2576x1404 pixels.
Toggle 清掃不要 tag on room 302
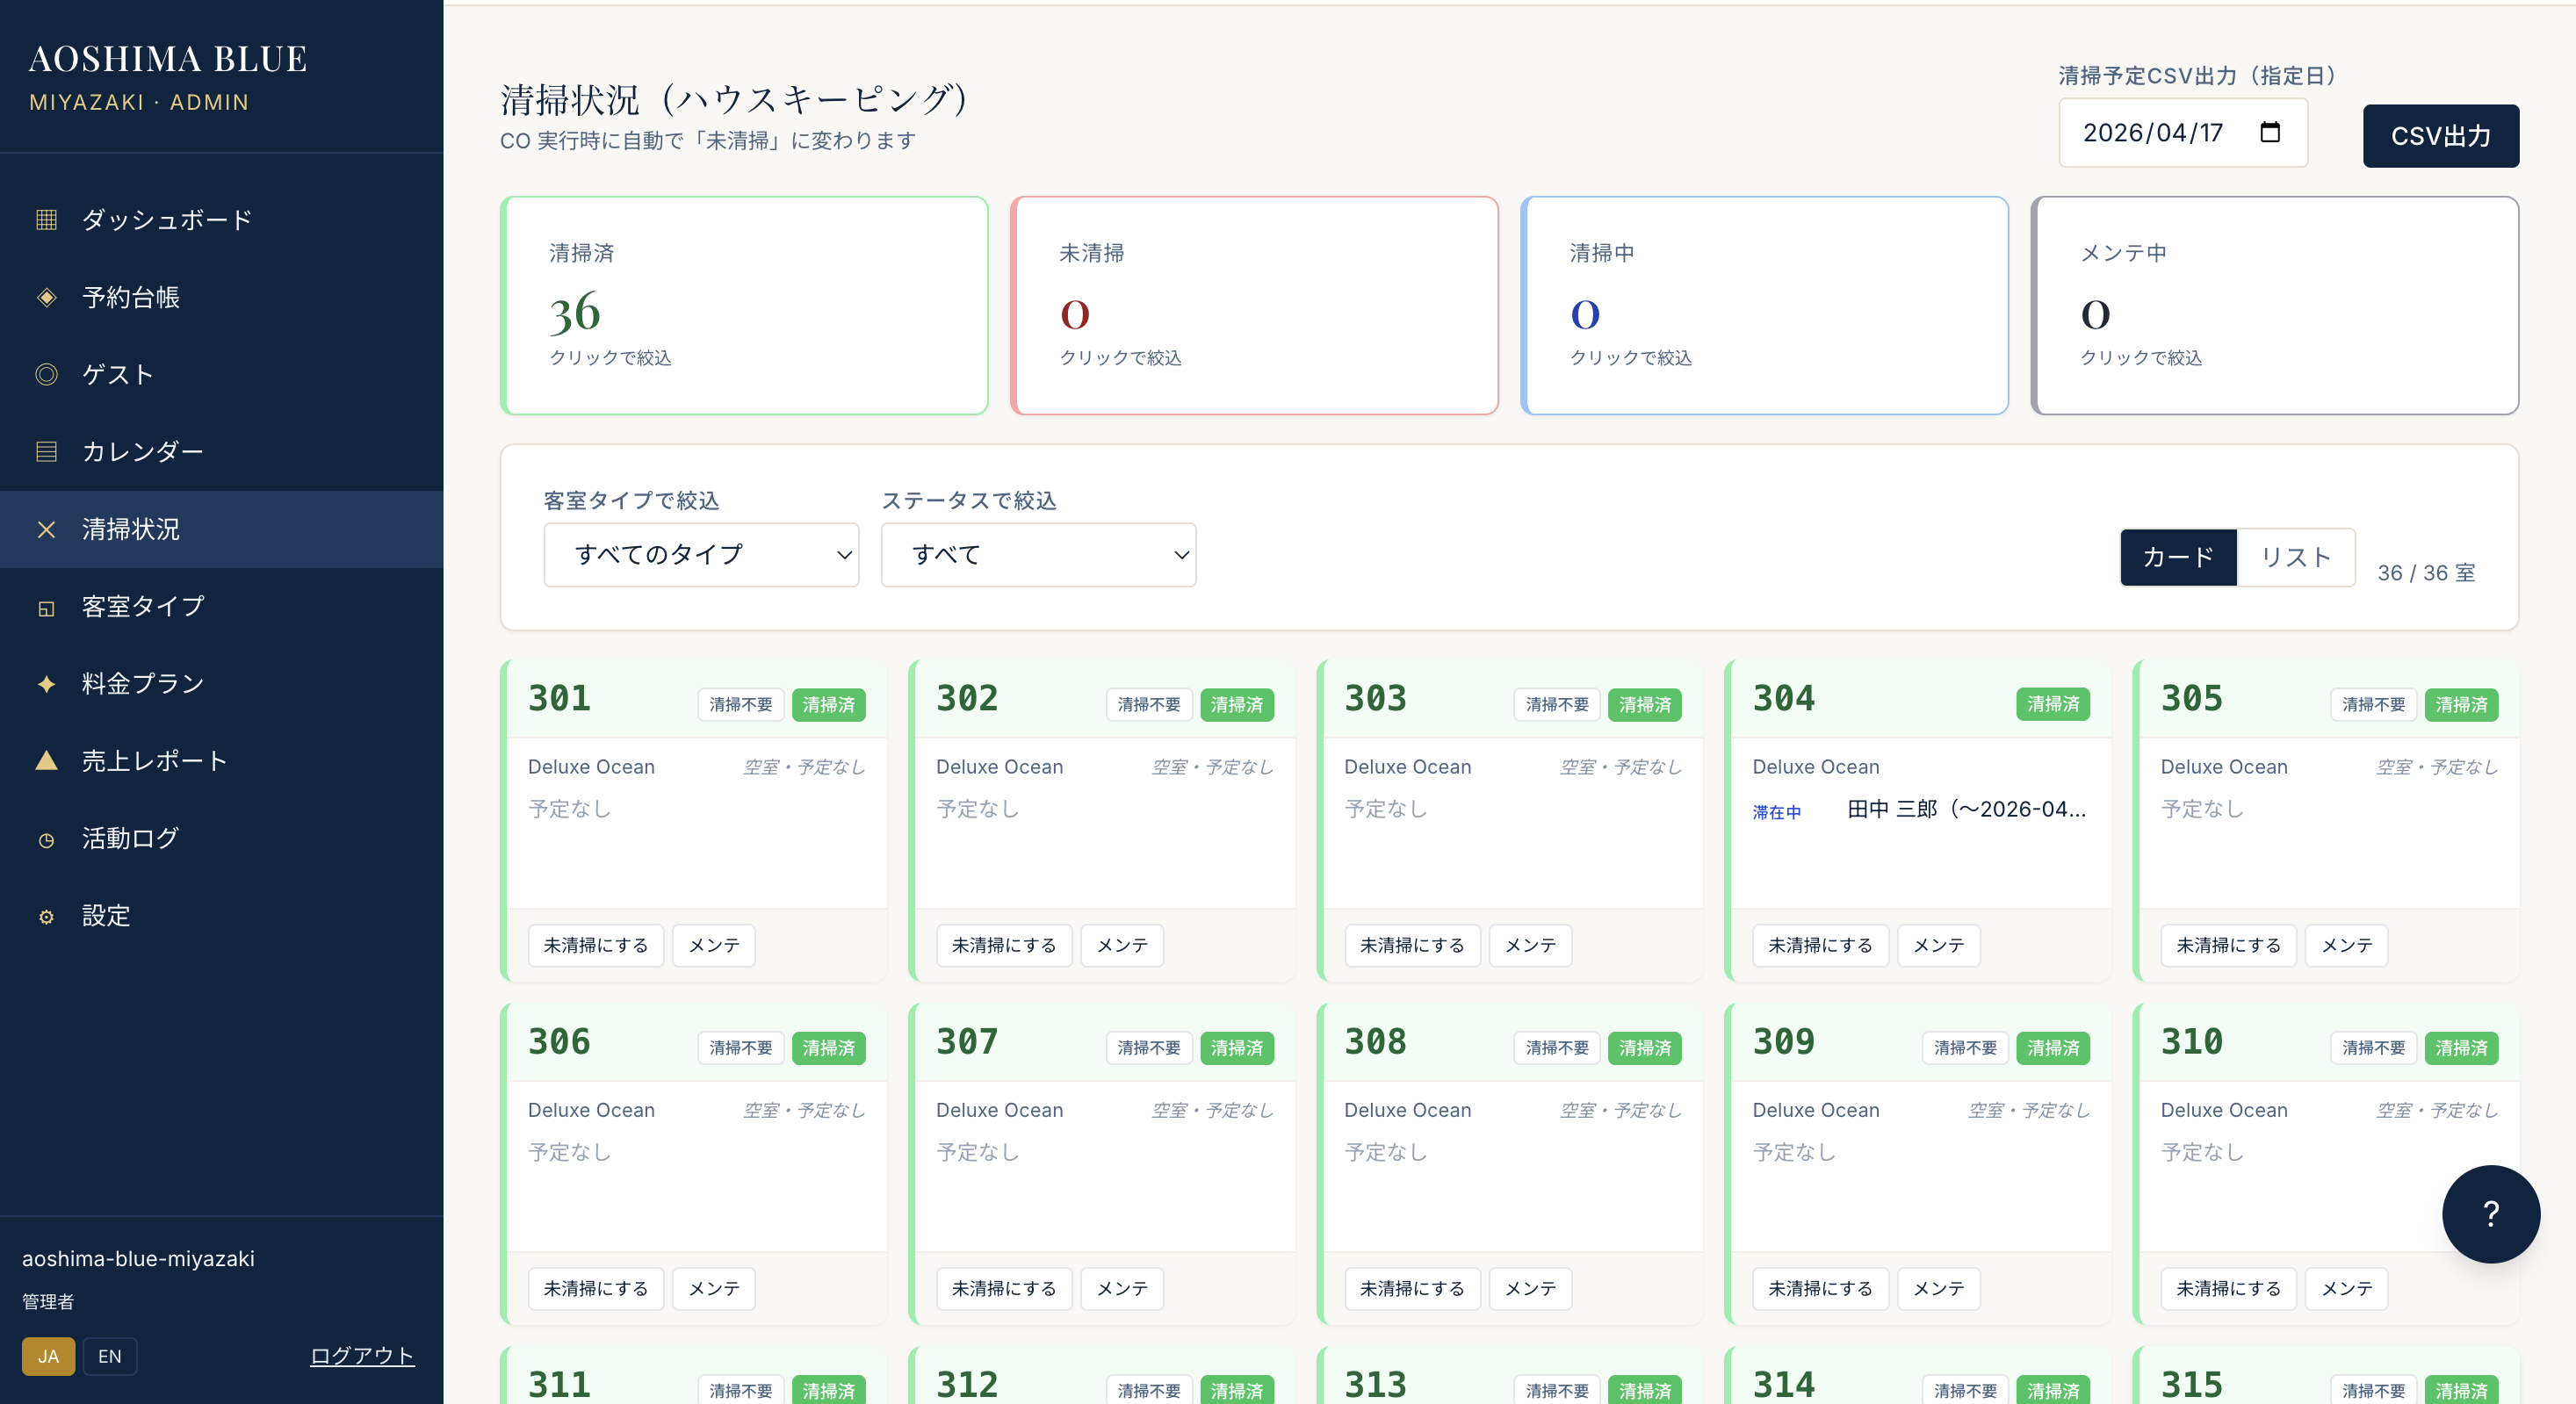pyautogui.click(x=1149, y=704)
